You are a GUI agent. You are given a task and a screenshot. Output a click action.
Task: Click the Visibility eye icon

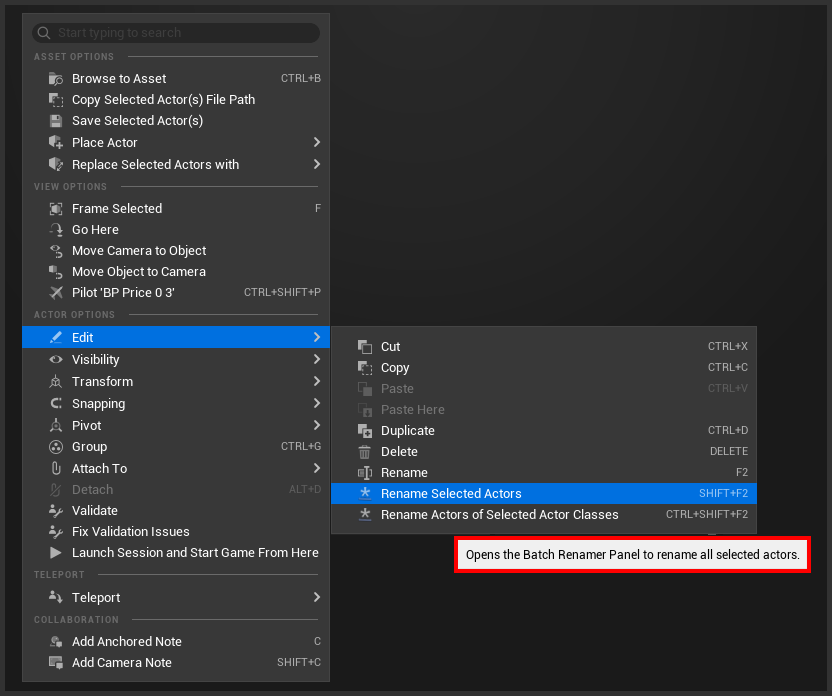click(x=56, y=360)
